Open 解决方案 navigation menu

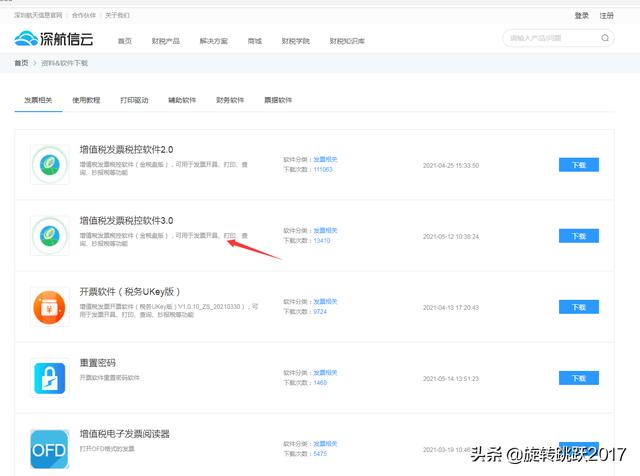pos(213,41)
